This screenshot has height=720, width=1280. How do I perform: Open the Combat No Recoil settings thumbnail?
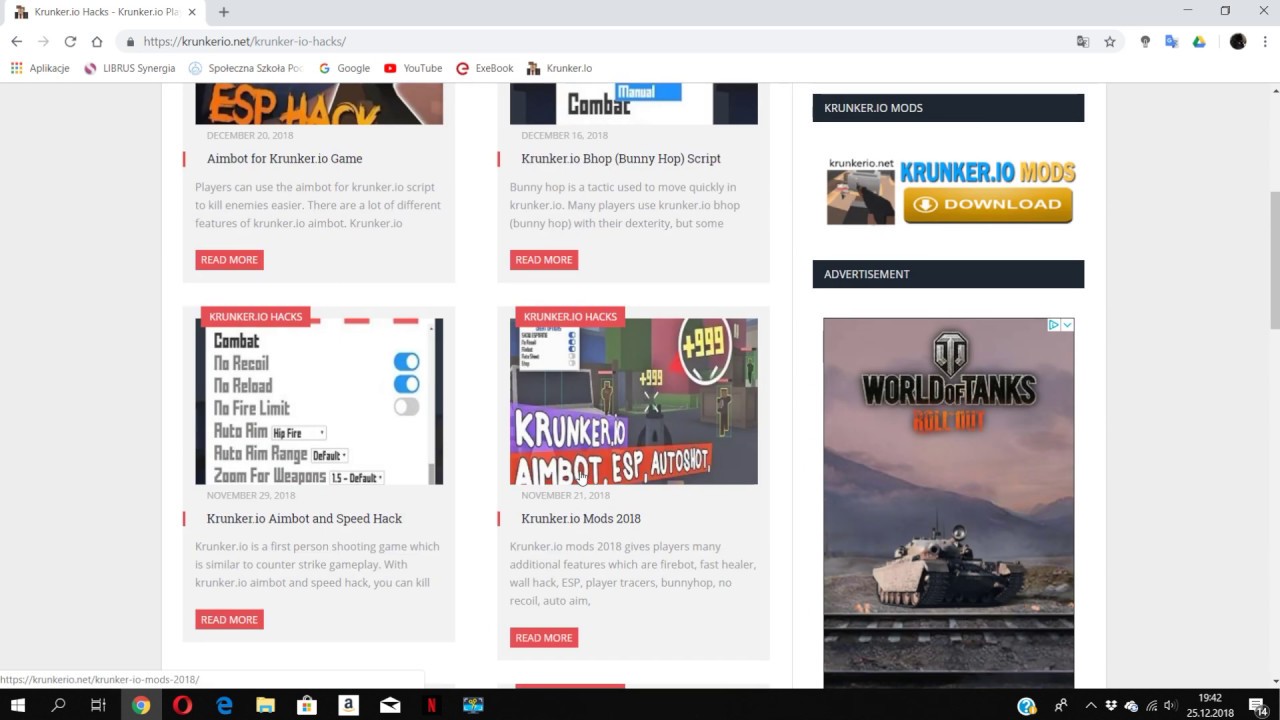[x=319, y=402]
